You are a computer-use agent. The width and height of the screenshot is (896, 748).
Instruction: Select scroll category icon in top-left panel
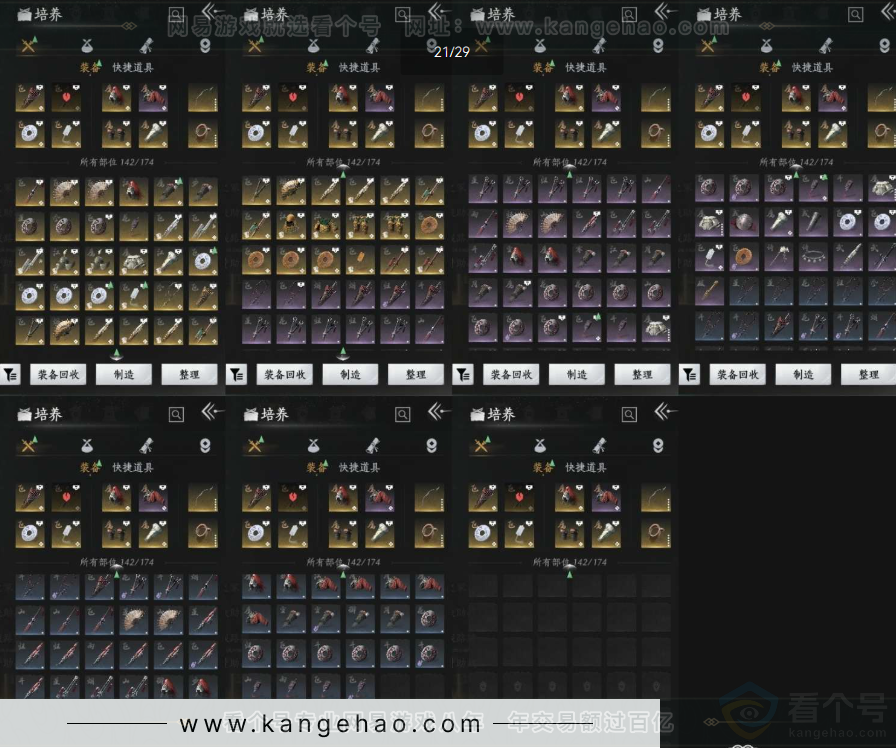pyautogui.click(x=146, y=45)
